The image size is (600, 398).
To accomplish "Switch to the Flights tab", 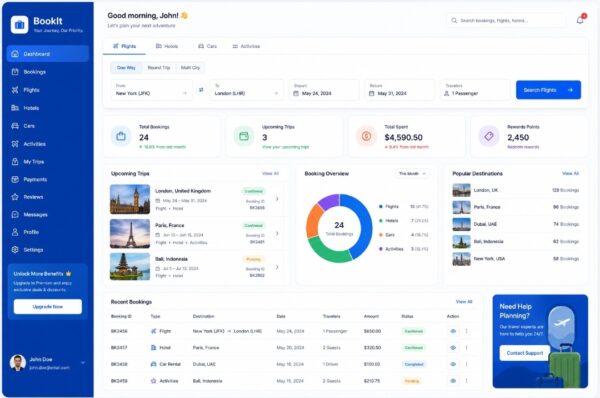I will pyautogui.click(x=124, y=46).
